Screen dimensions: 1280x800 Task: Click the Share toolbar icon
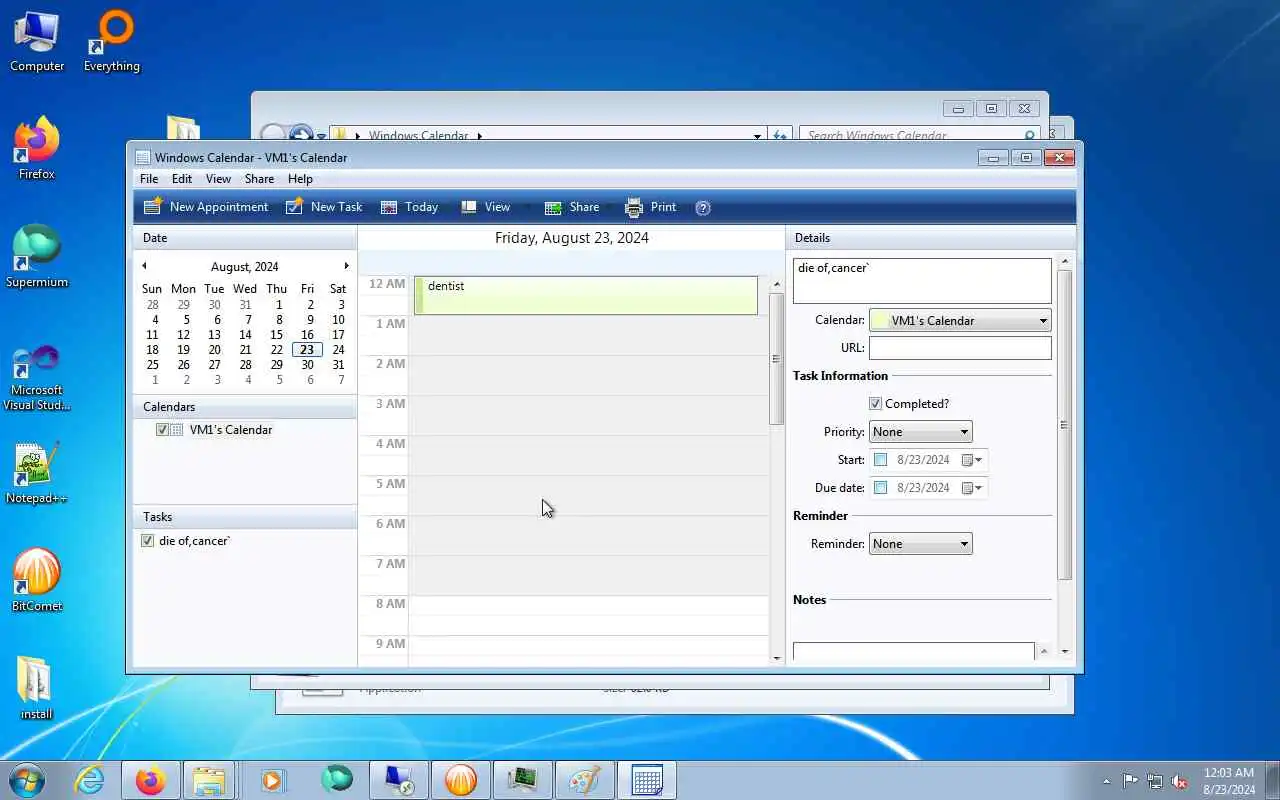[x=553, y=207]
